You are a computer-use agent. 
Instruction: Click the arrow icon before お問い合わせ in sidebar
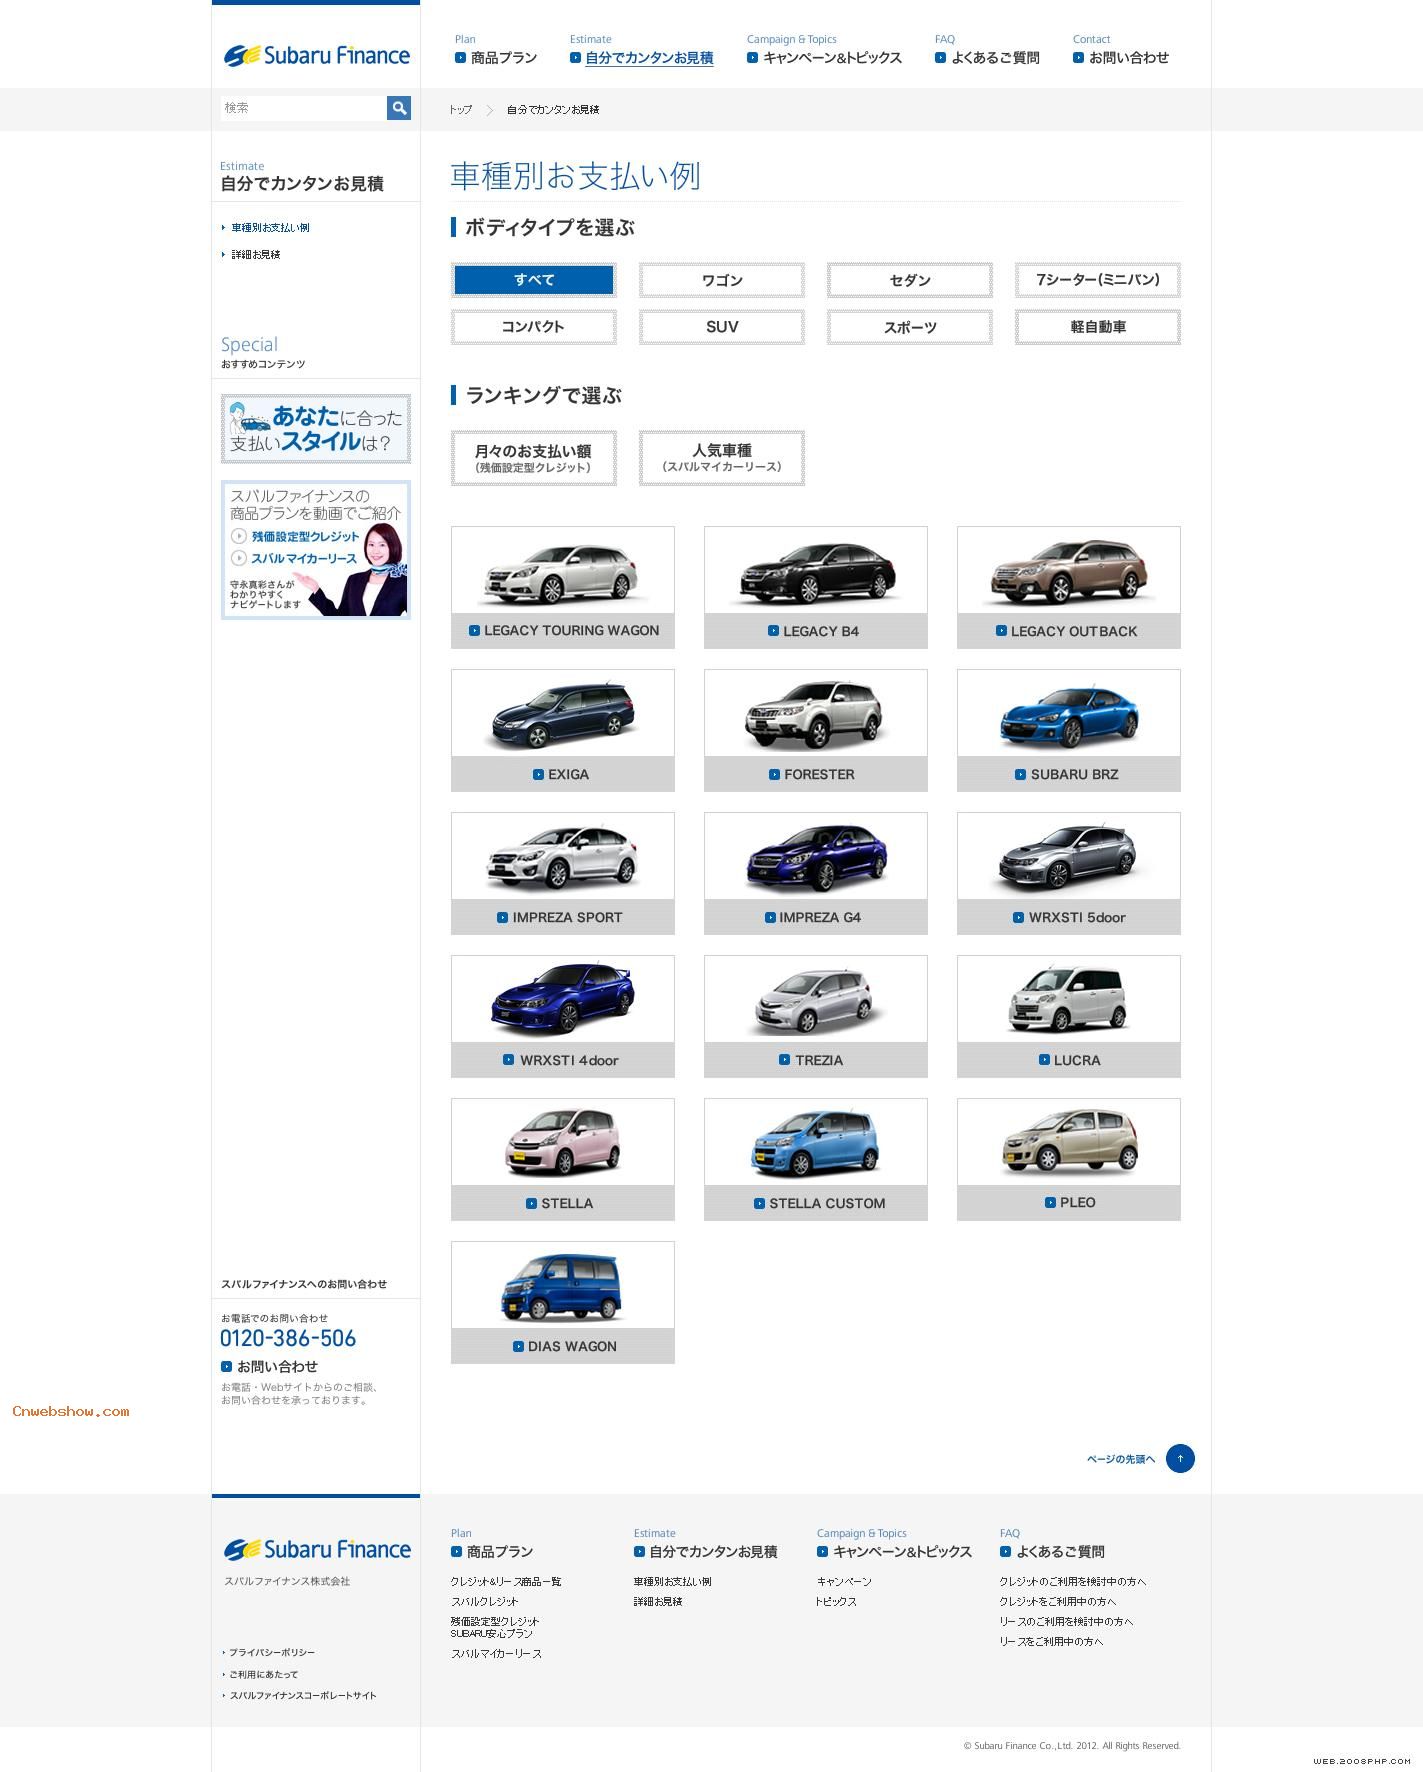click(x=226, y=1366)
